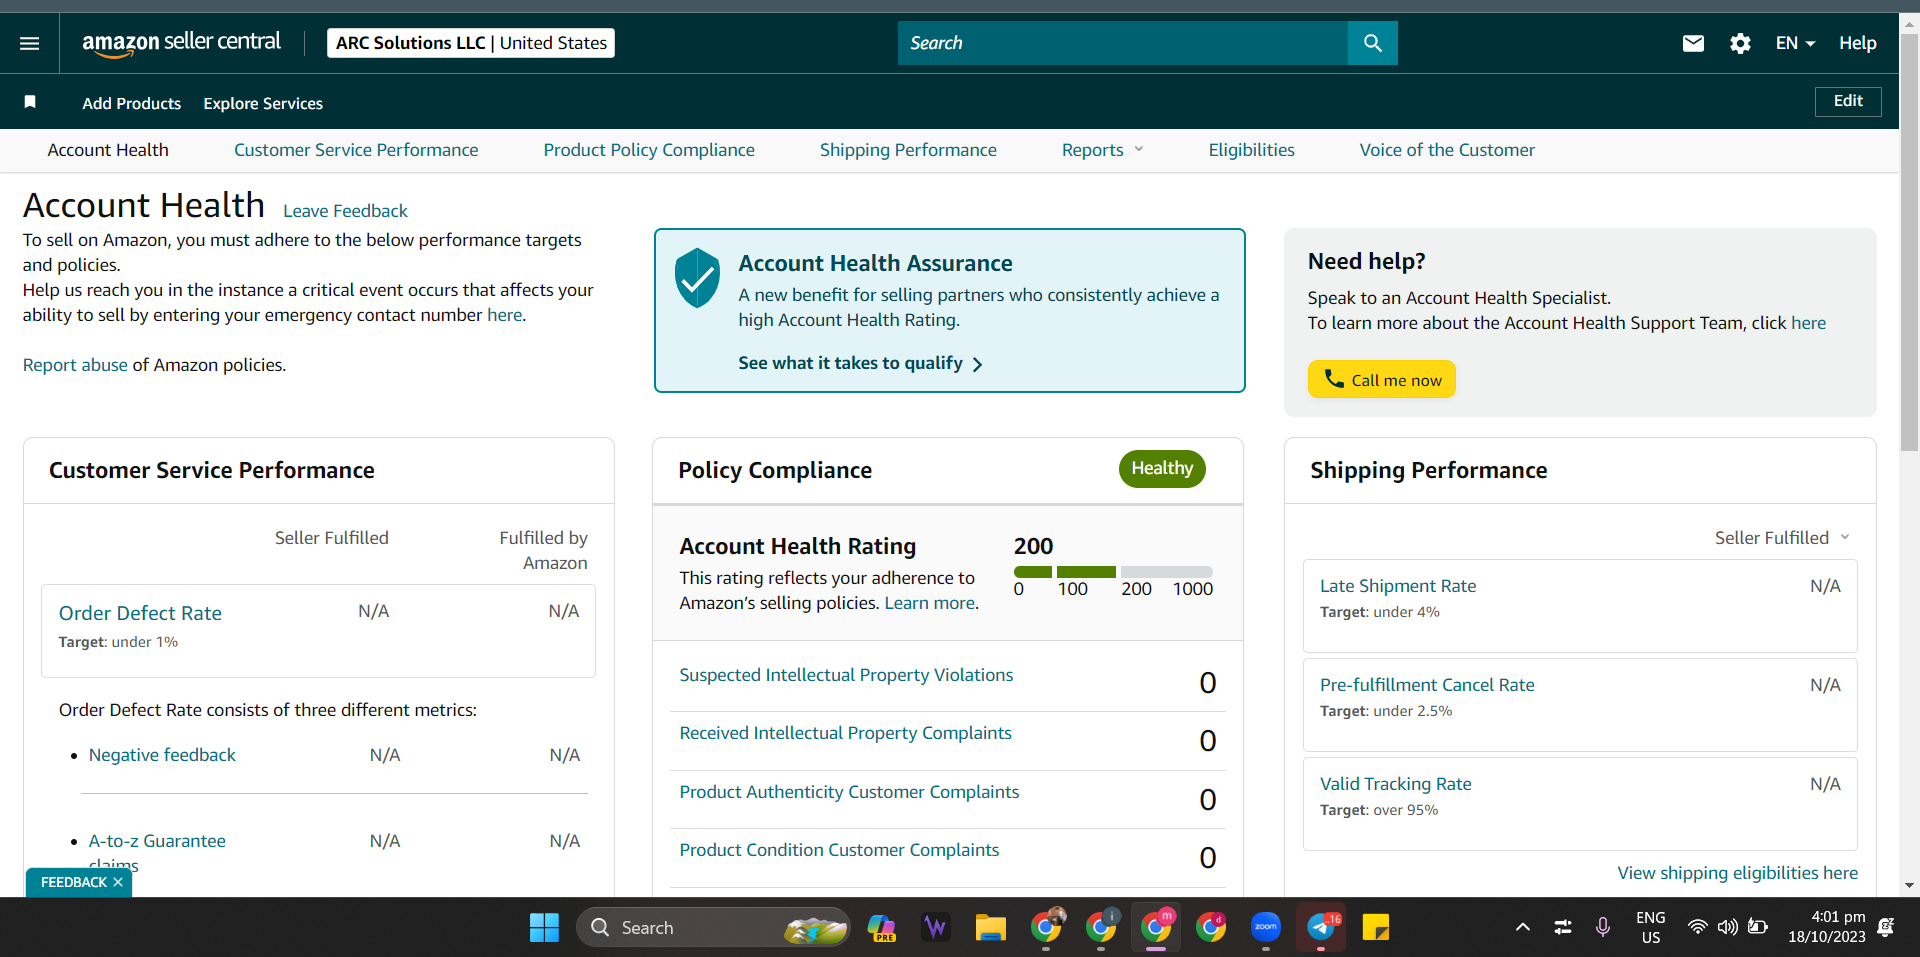Open Product Authenticity Customer Complaints
This screenshot has width=1920, height=957.
coord(849,792)
